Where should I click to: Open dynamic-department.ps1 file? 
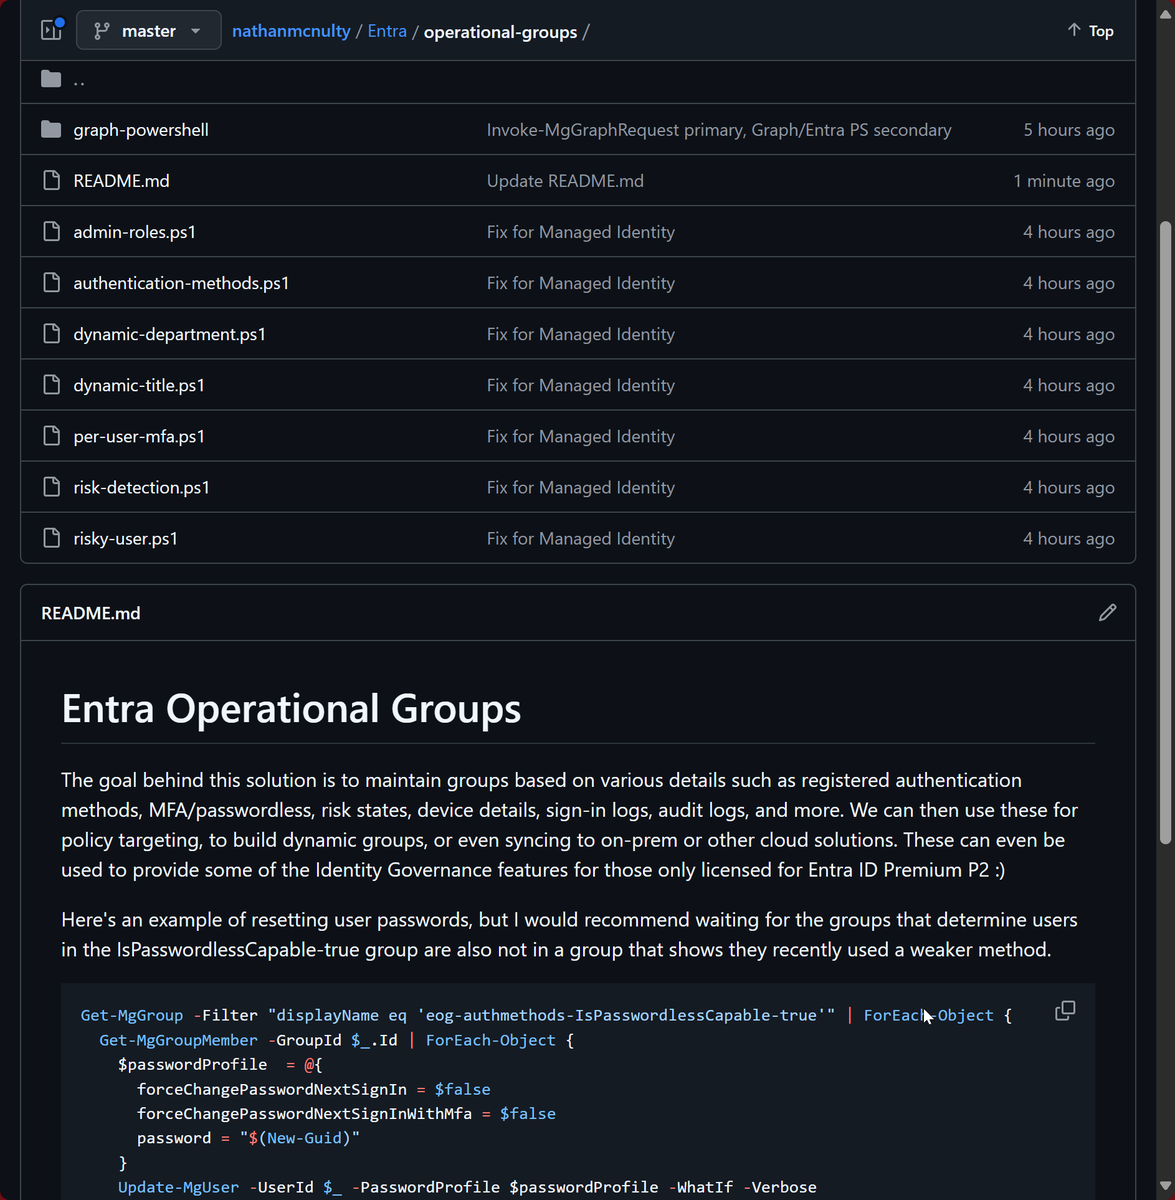[x=169, y=334]
